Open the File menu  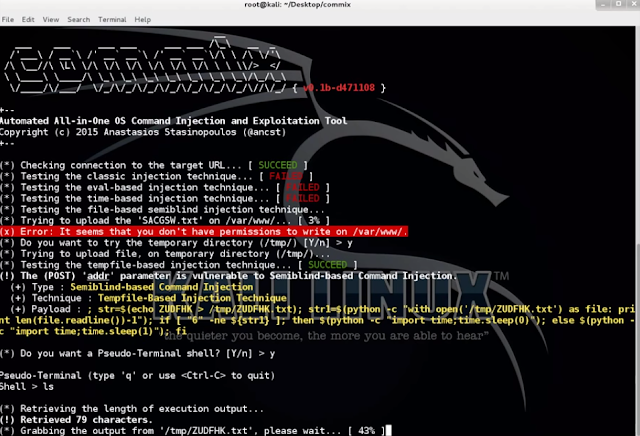point(8,19)
